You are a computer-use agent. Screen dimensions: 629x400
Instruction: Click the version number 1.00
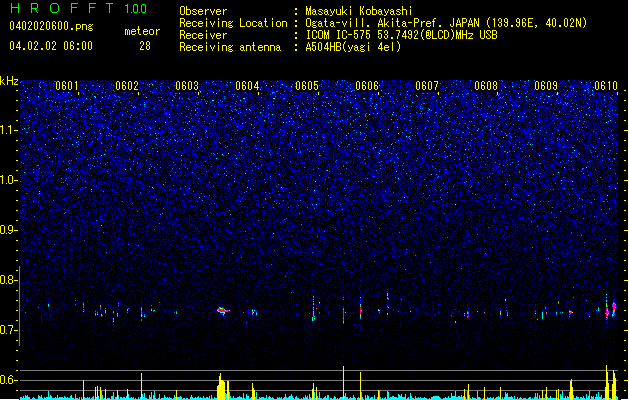coord(136,9)
